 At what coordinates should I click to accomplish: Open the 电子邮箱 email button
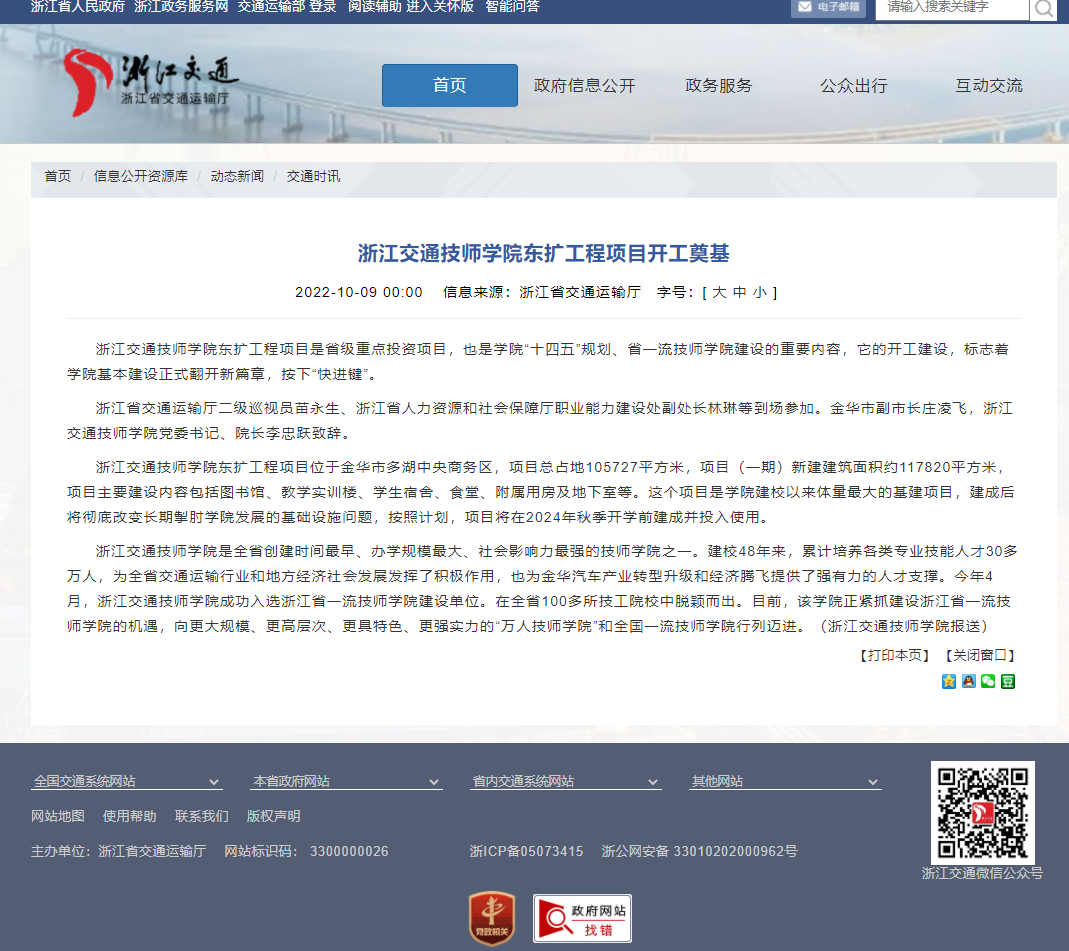click(x=828, y=7)
